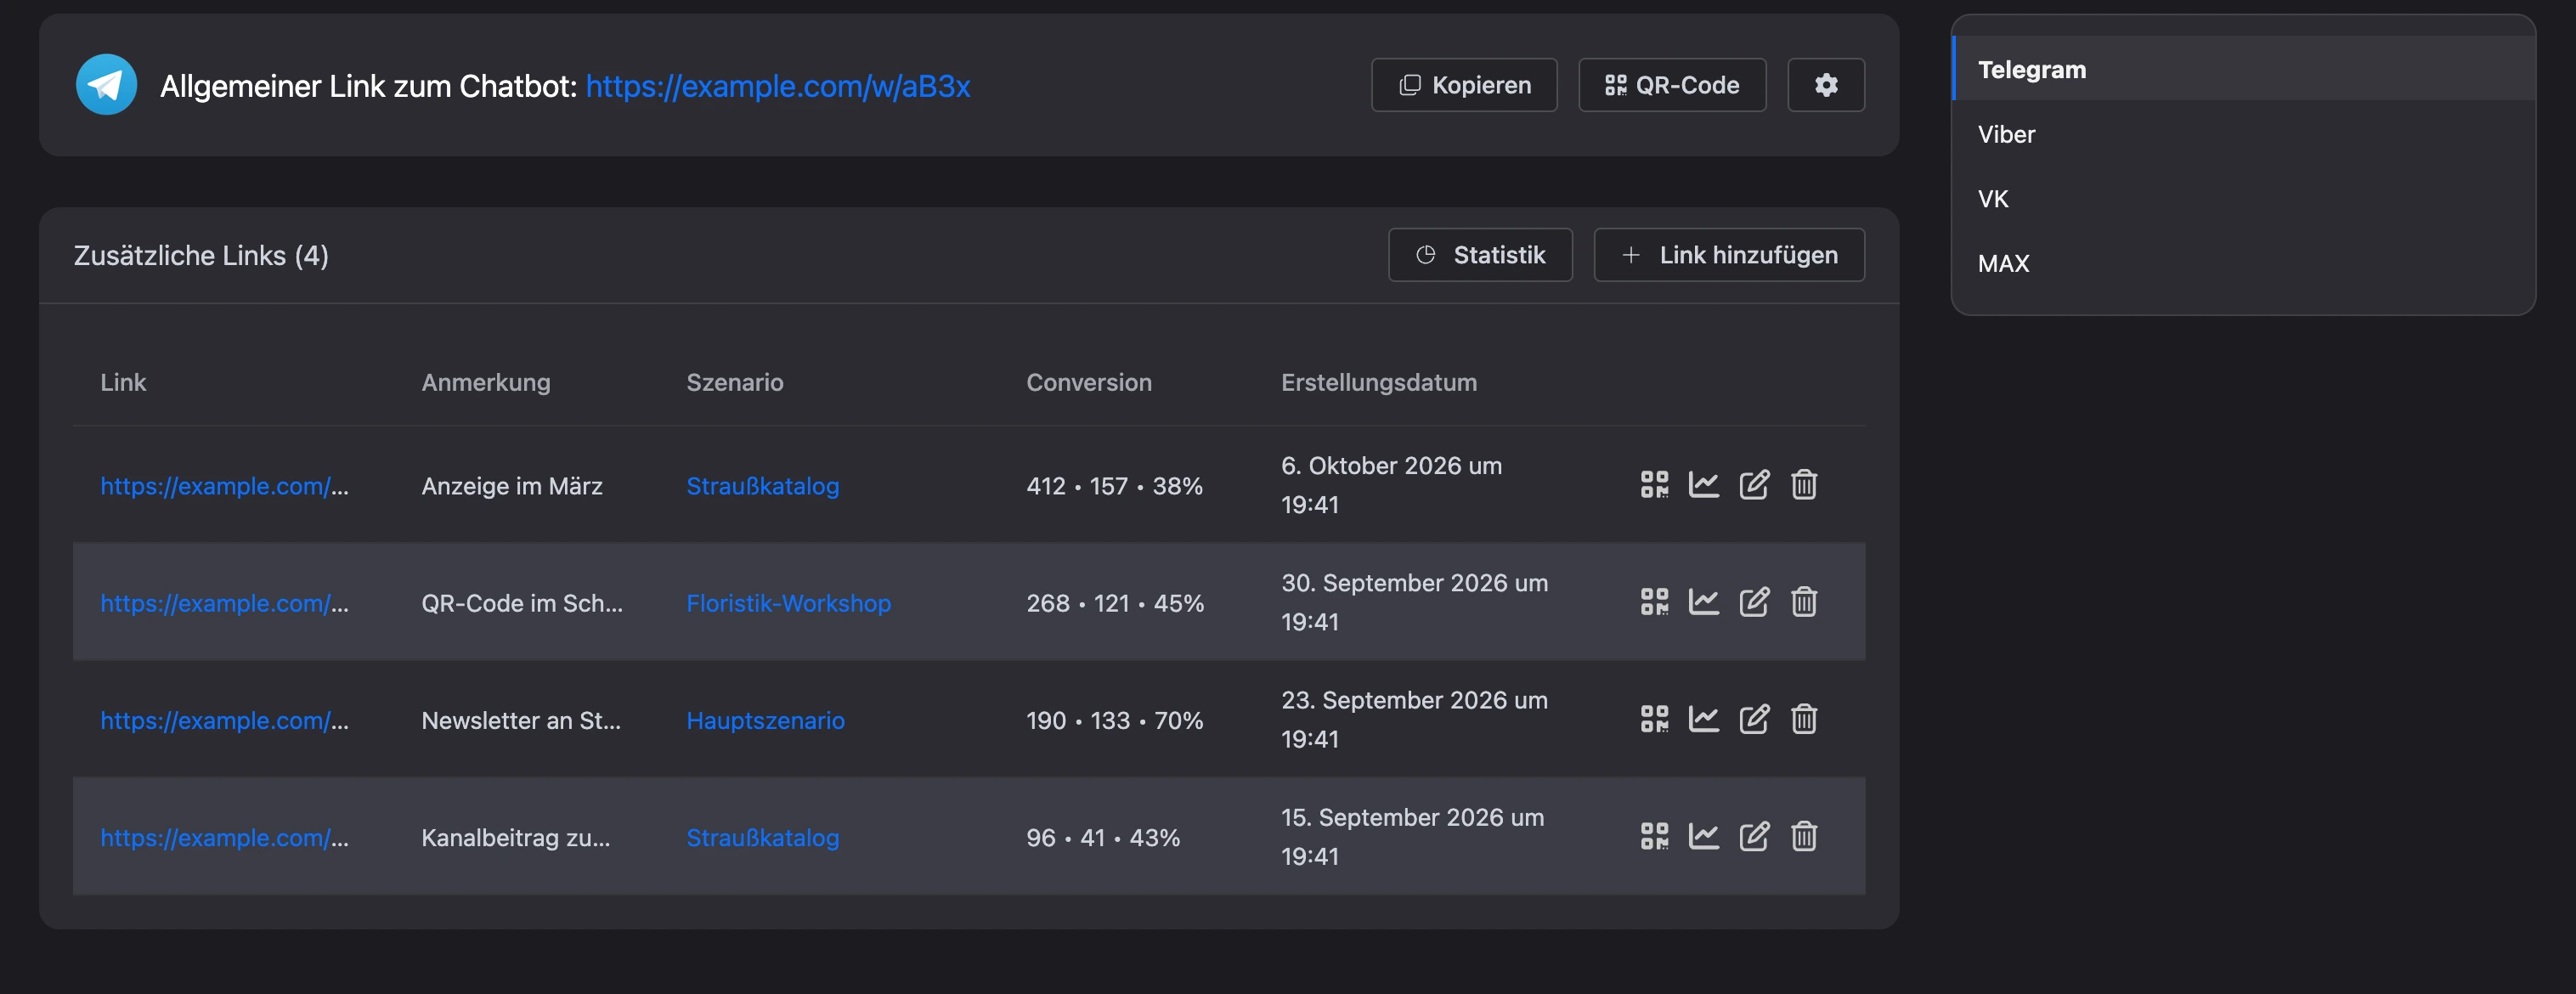2576x994 pixels.
Task: Open statistics chart for Floristik-Workshop row
Action: (x=1704, y=602)
